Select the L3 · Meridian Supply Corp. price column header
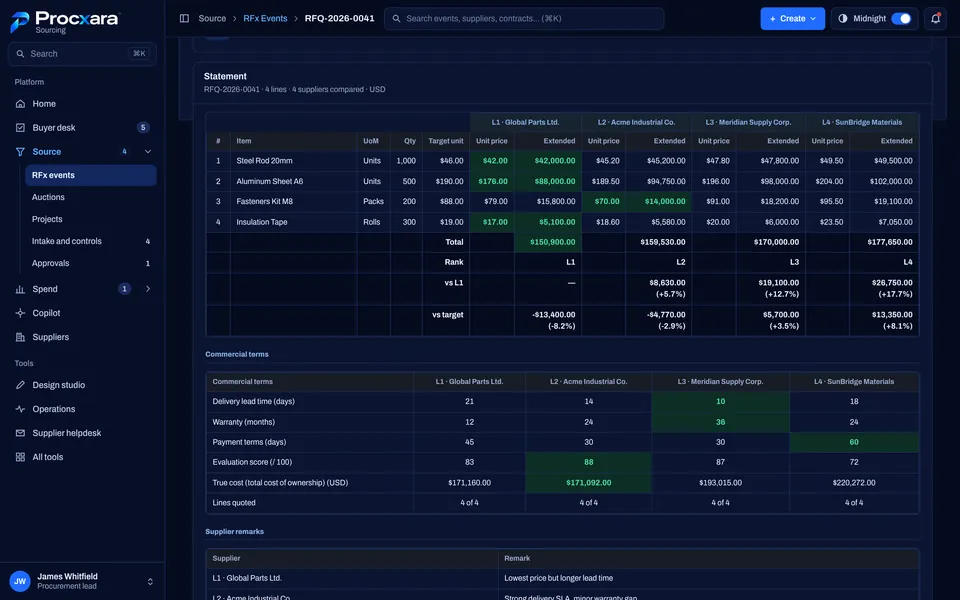Image resolution: width=960 pixels, height=600 pixels. [748, 122]
